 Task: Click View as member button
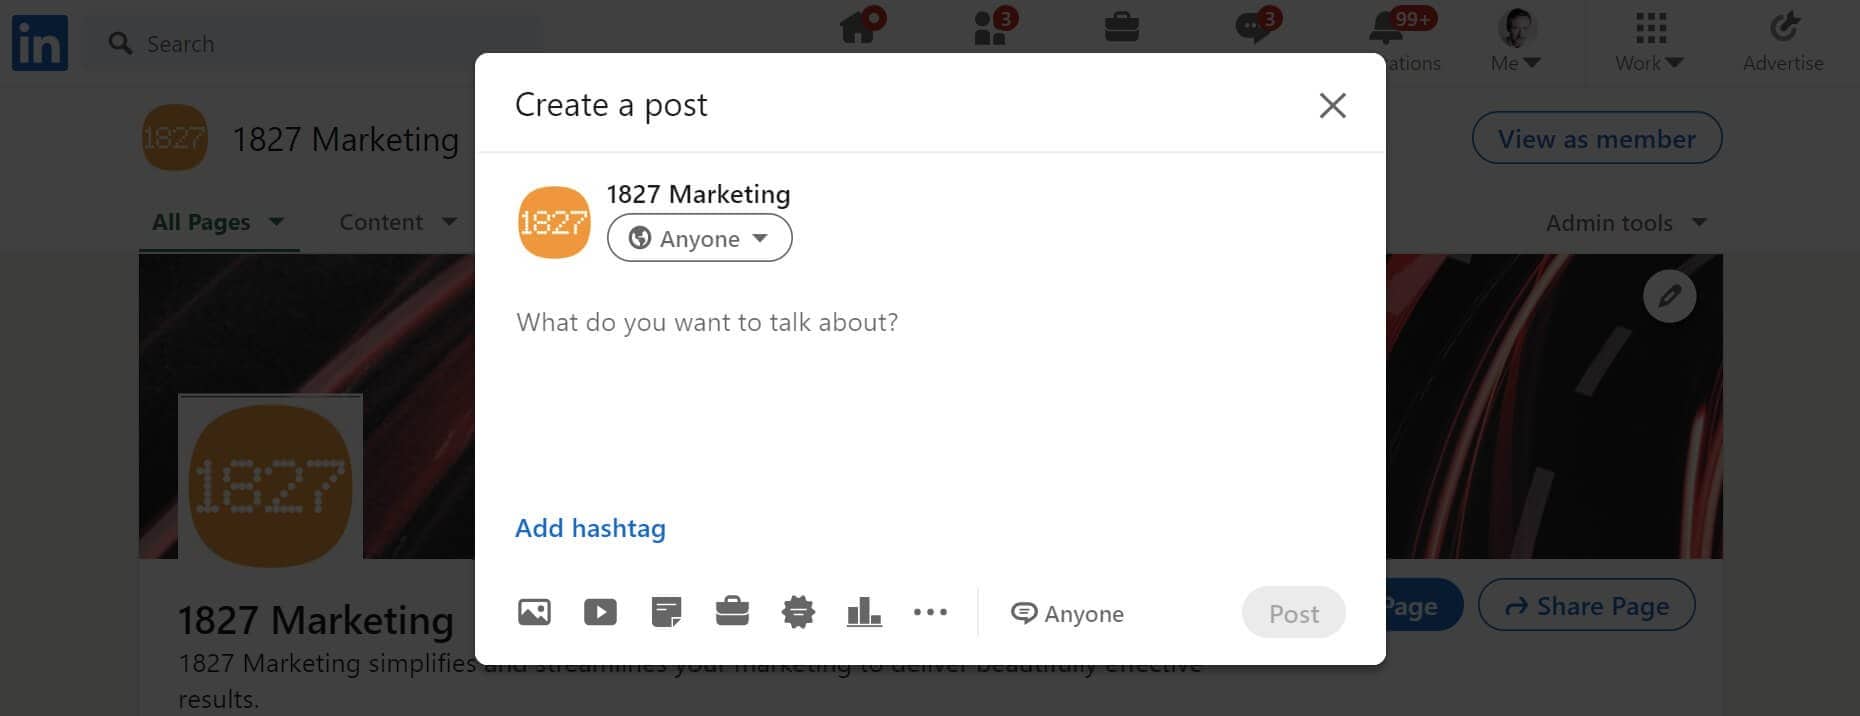pyautogui.click(x=1596, y=138)
